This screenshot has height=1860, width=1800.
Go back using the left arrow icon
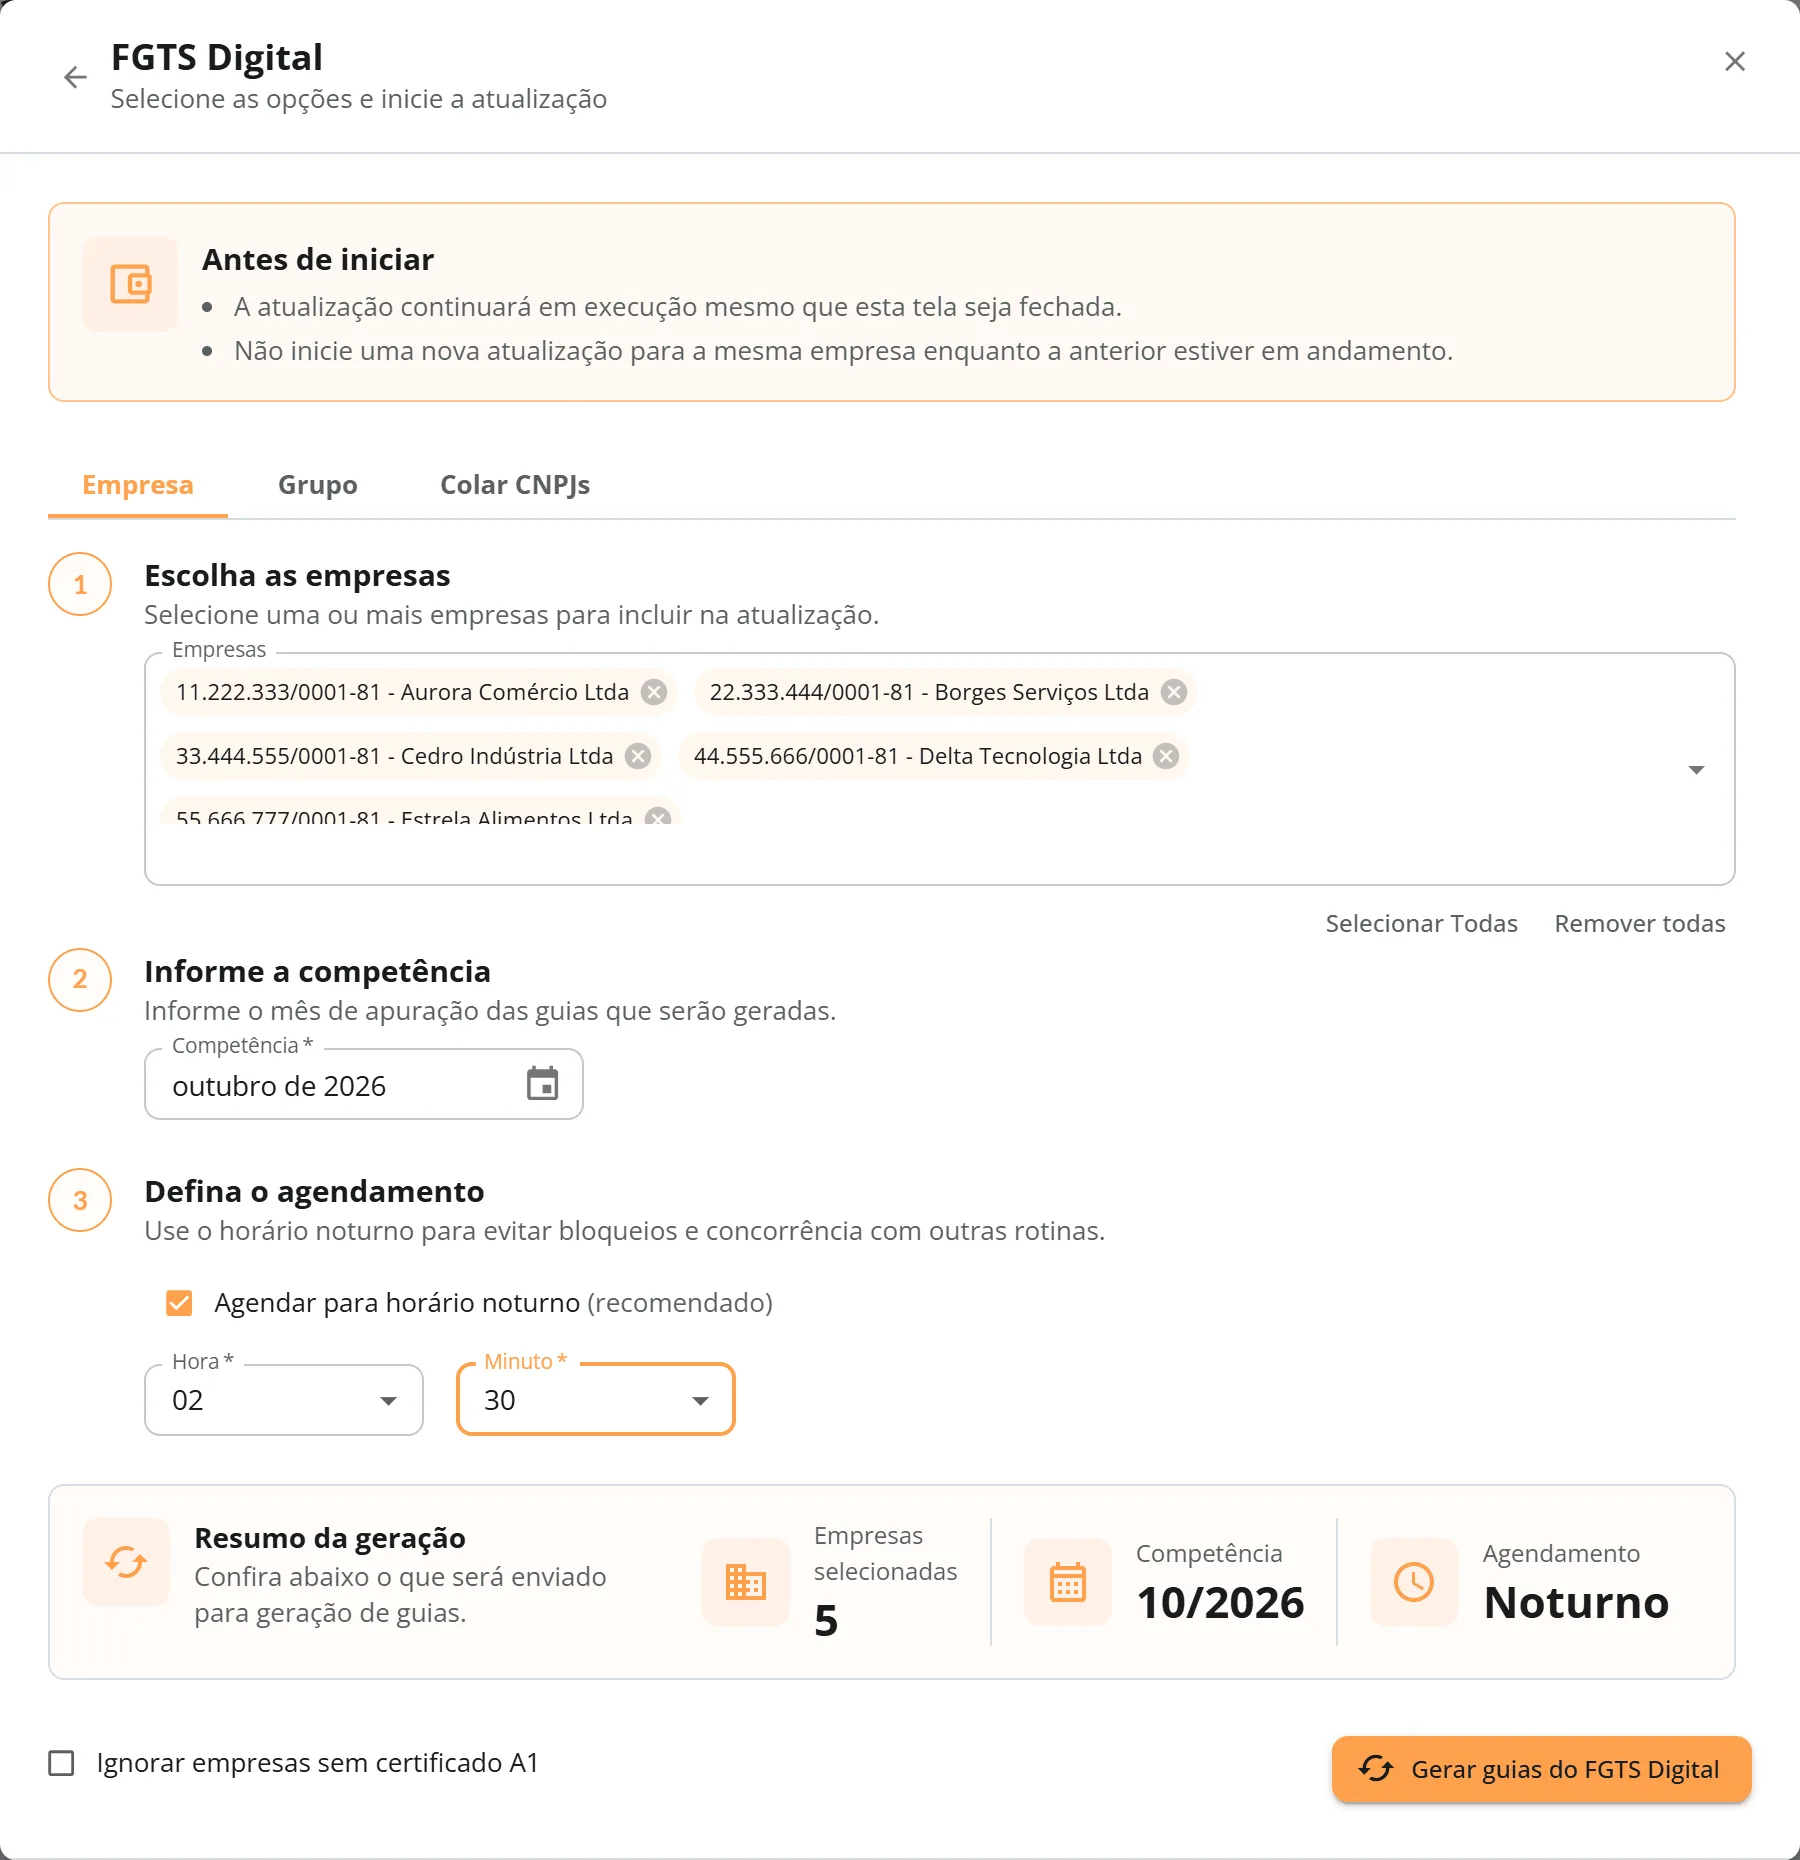pyautogui.click(x=75, y=77)
